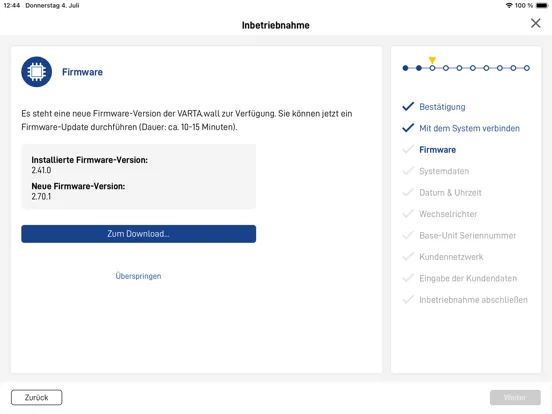The image size is (552, 414).
Task: Click installed firmware version 2.41.0
Action: [41, 170]
